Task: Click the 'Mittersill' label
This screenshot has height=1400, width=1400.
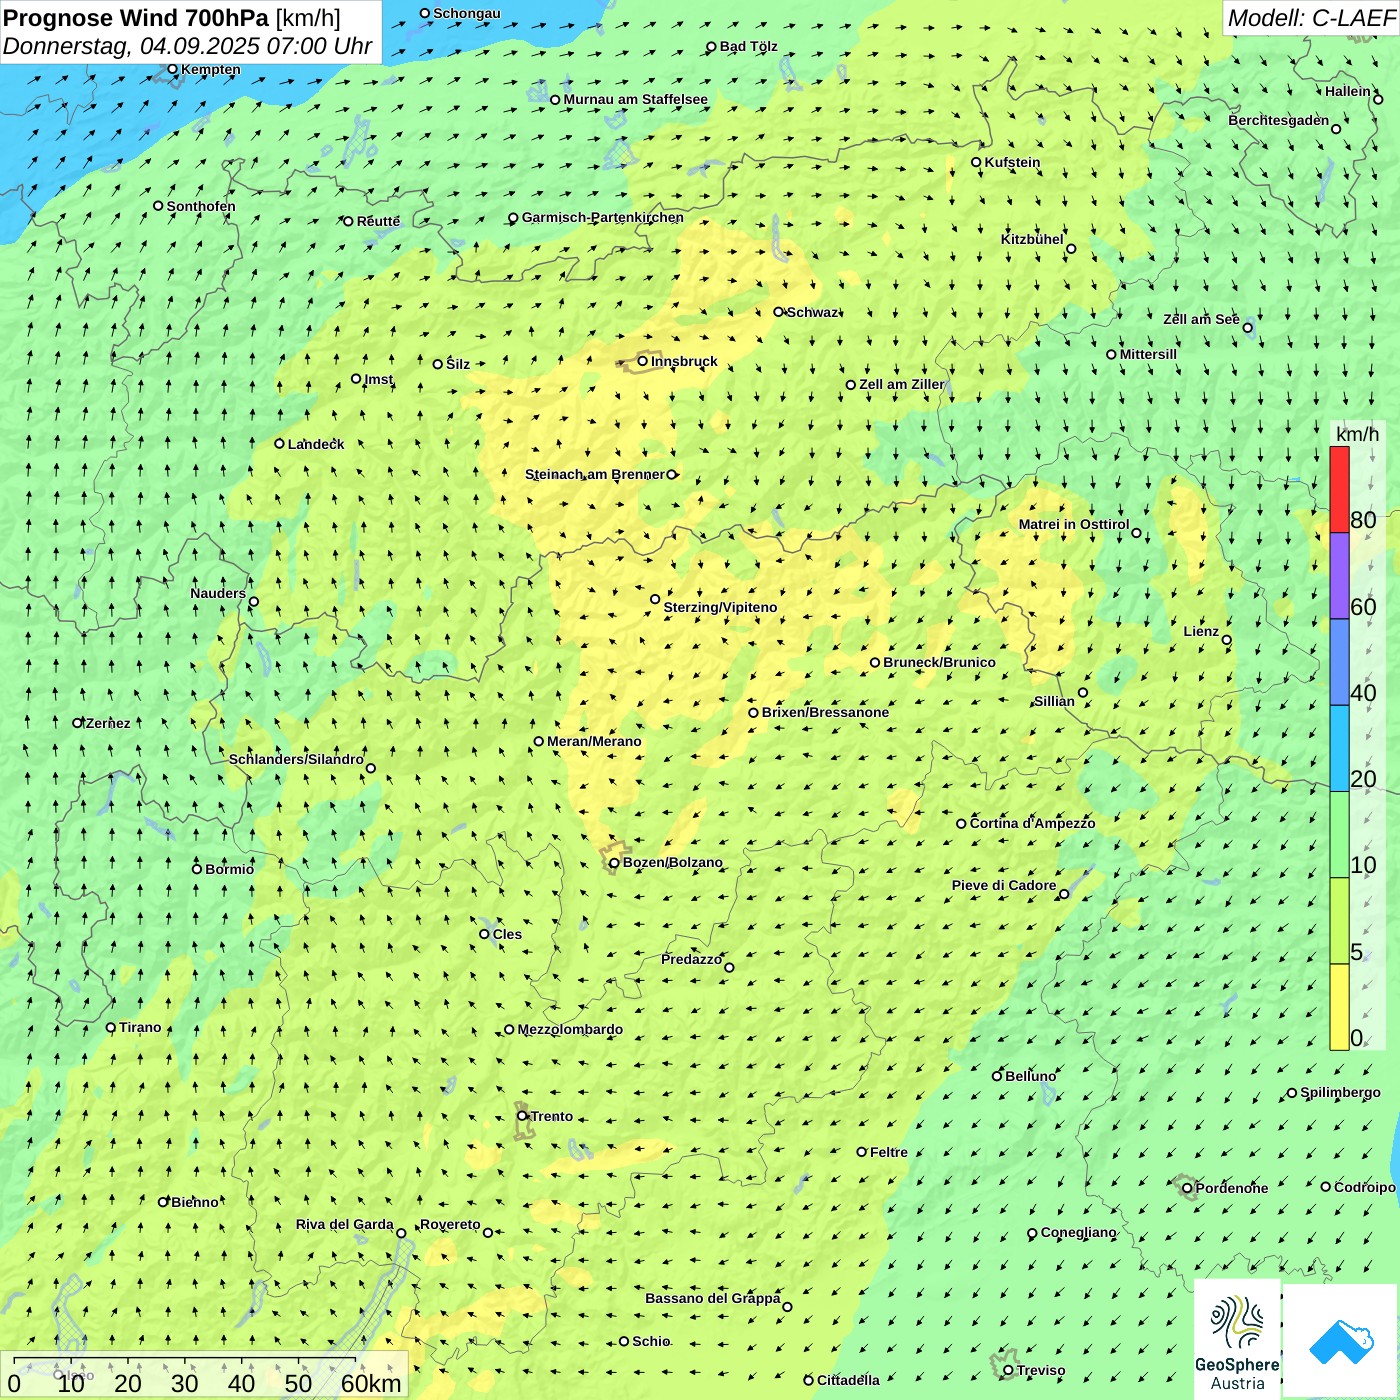Action: point(1148,354)
